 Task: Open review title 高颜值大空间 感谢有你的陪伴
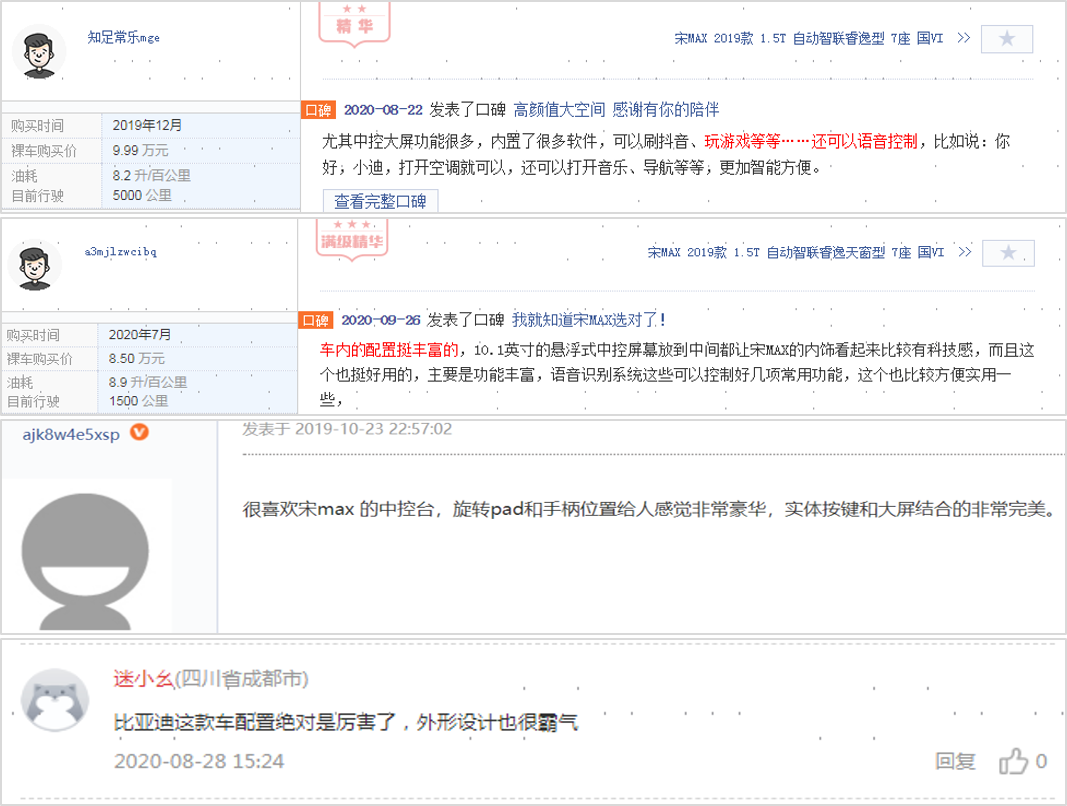coord(615,110)
